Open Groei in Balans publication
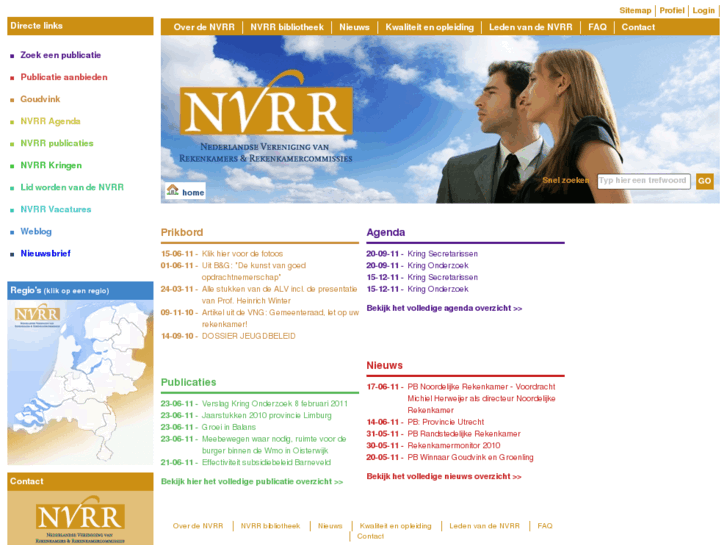 point(229,427)
